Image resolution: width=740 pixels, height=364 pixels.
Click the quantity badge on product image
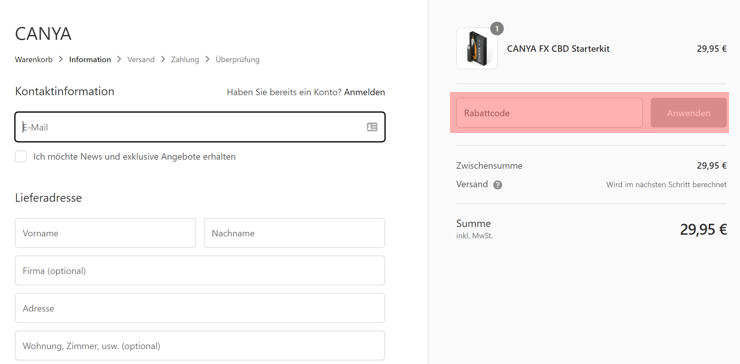497,28
